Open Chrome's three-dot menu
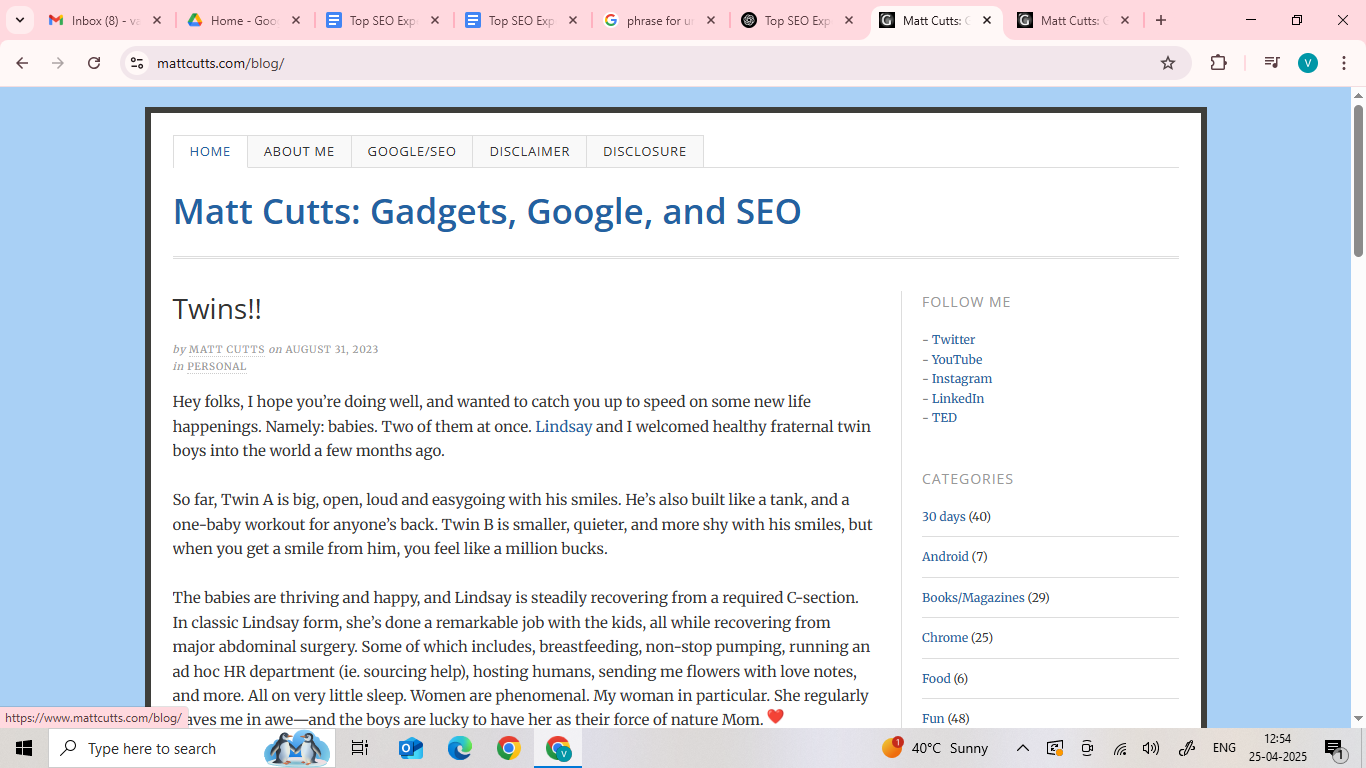This screenshot has height=768, width=1366. (x=1344, y=63)
